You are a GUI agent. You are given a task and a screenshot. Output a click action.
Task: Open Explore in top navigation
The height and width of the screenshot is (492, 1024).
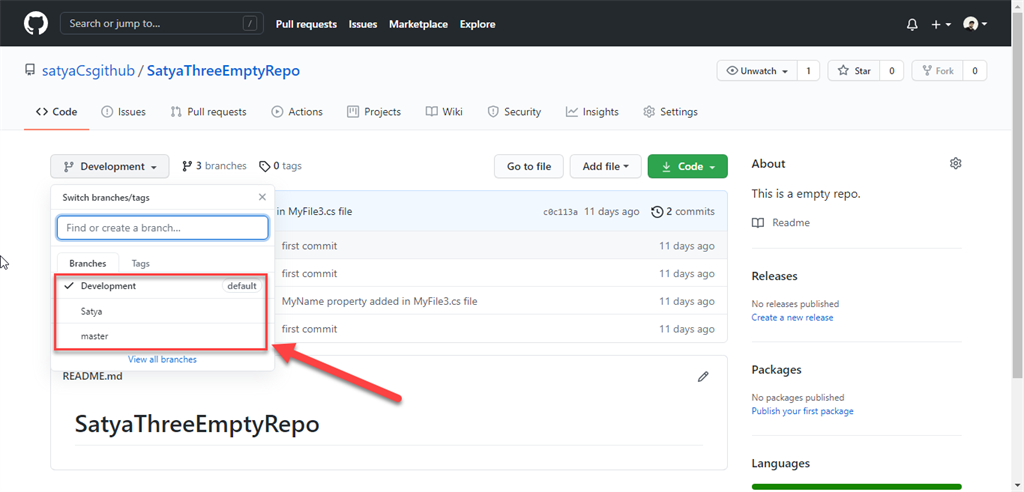pyautogui.click(x=477, y=24)
